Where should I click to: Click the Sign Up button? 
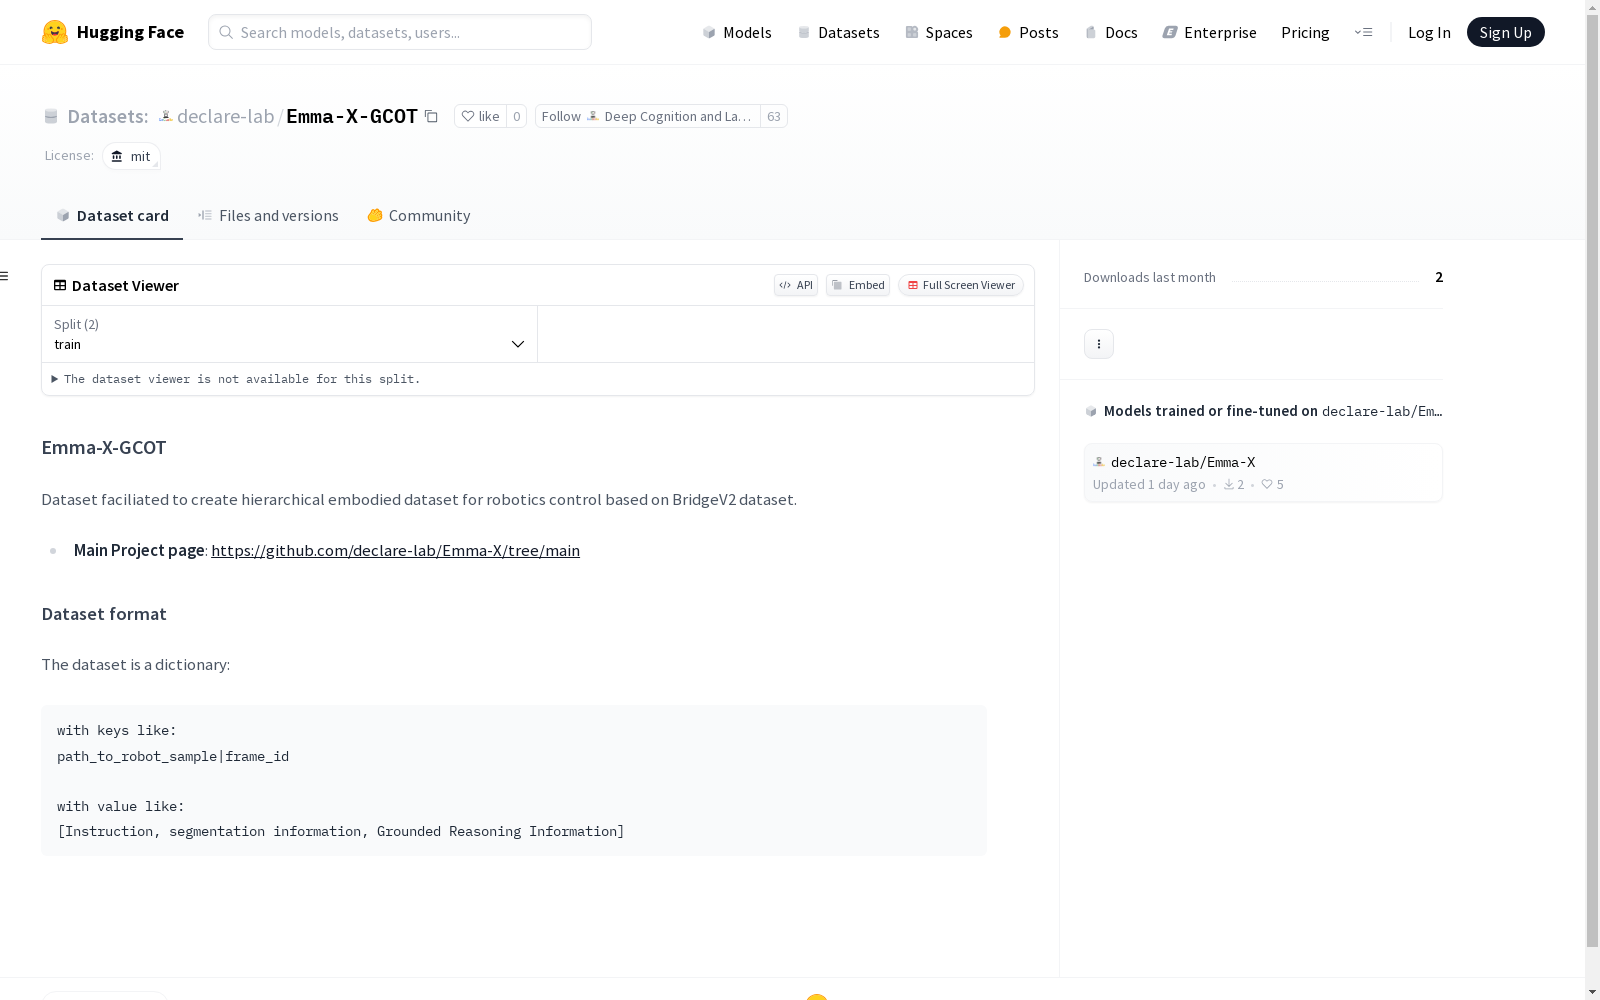pyautogui.click(x=1505, y=32)
